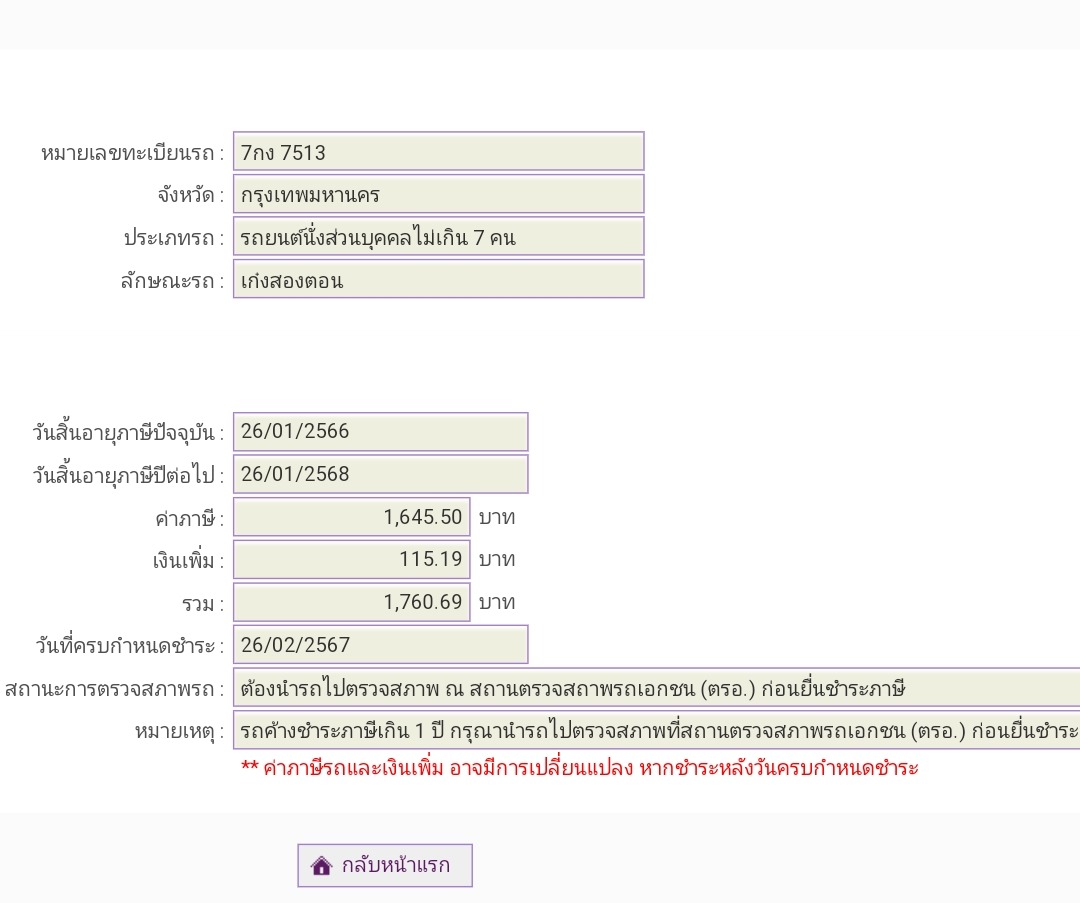Click the label หมายเหตุ
Image resolution: width=1080 pixels, height=903 pixels.
[179, 732]
